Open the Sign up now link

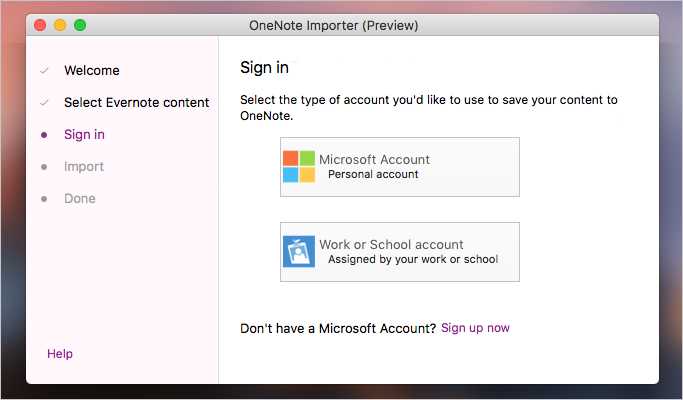pos(475,328)
